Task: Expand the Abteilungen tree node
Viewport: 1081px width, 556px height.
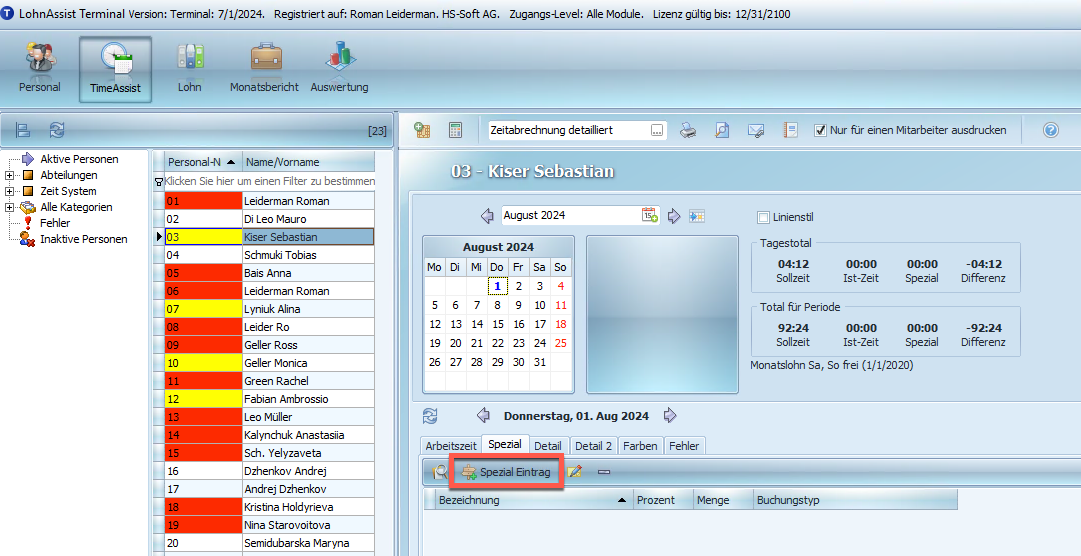Action: point(9,175)
